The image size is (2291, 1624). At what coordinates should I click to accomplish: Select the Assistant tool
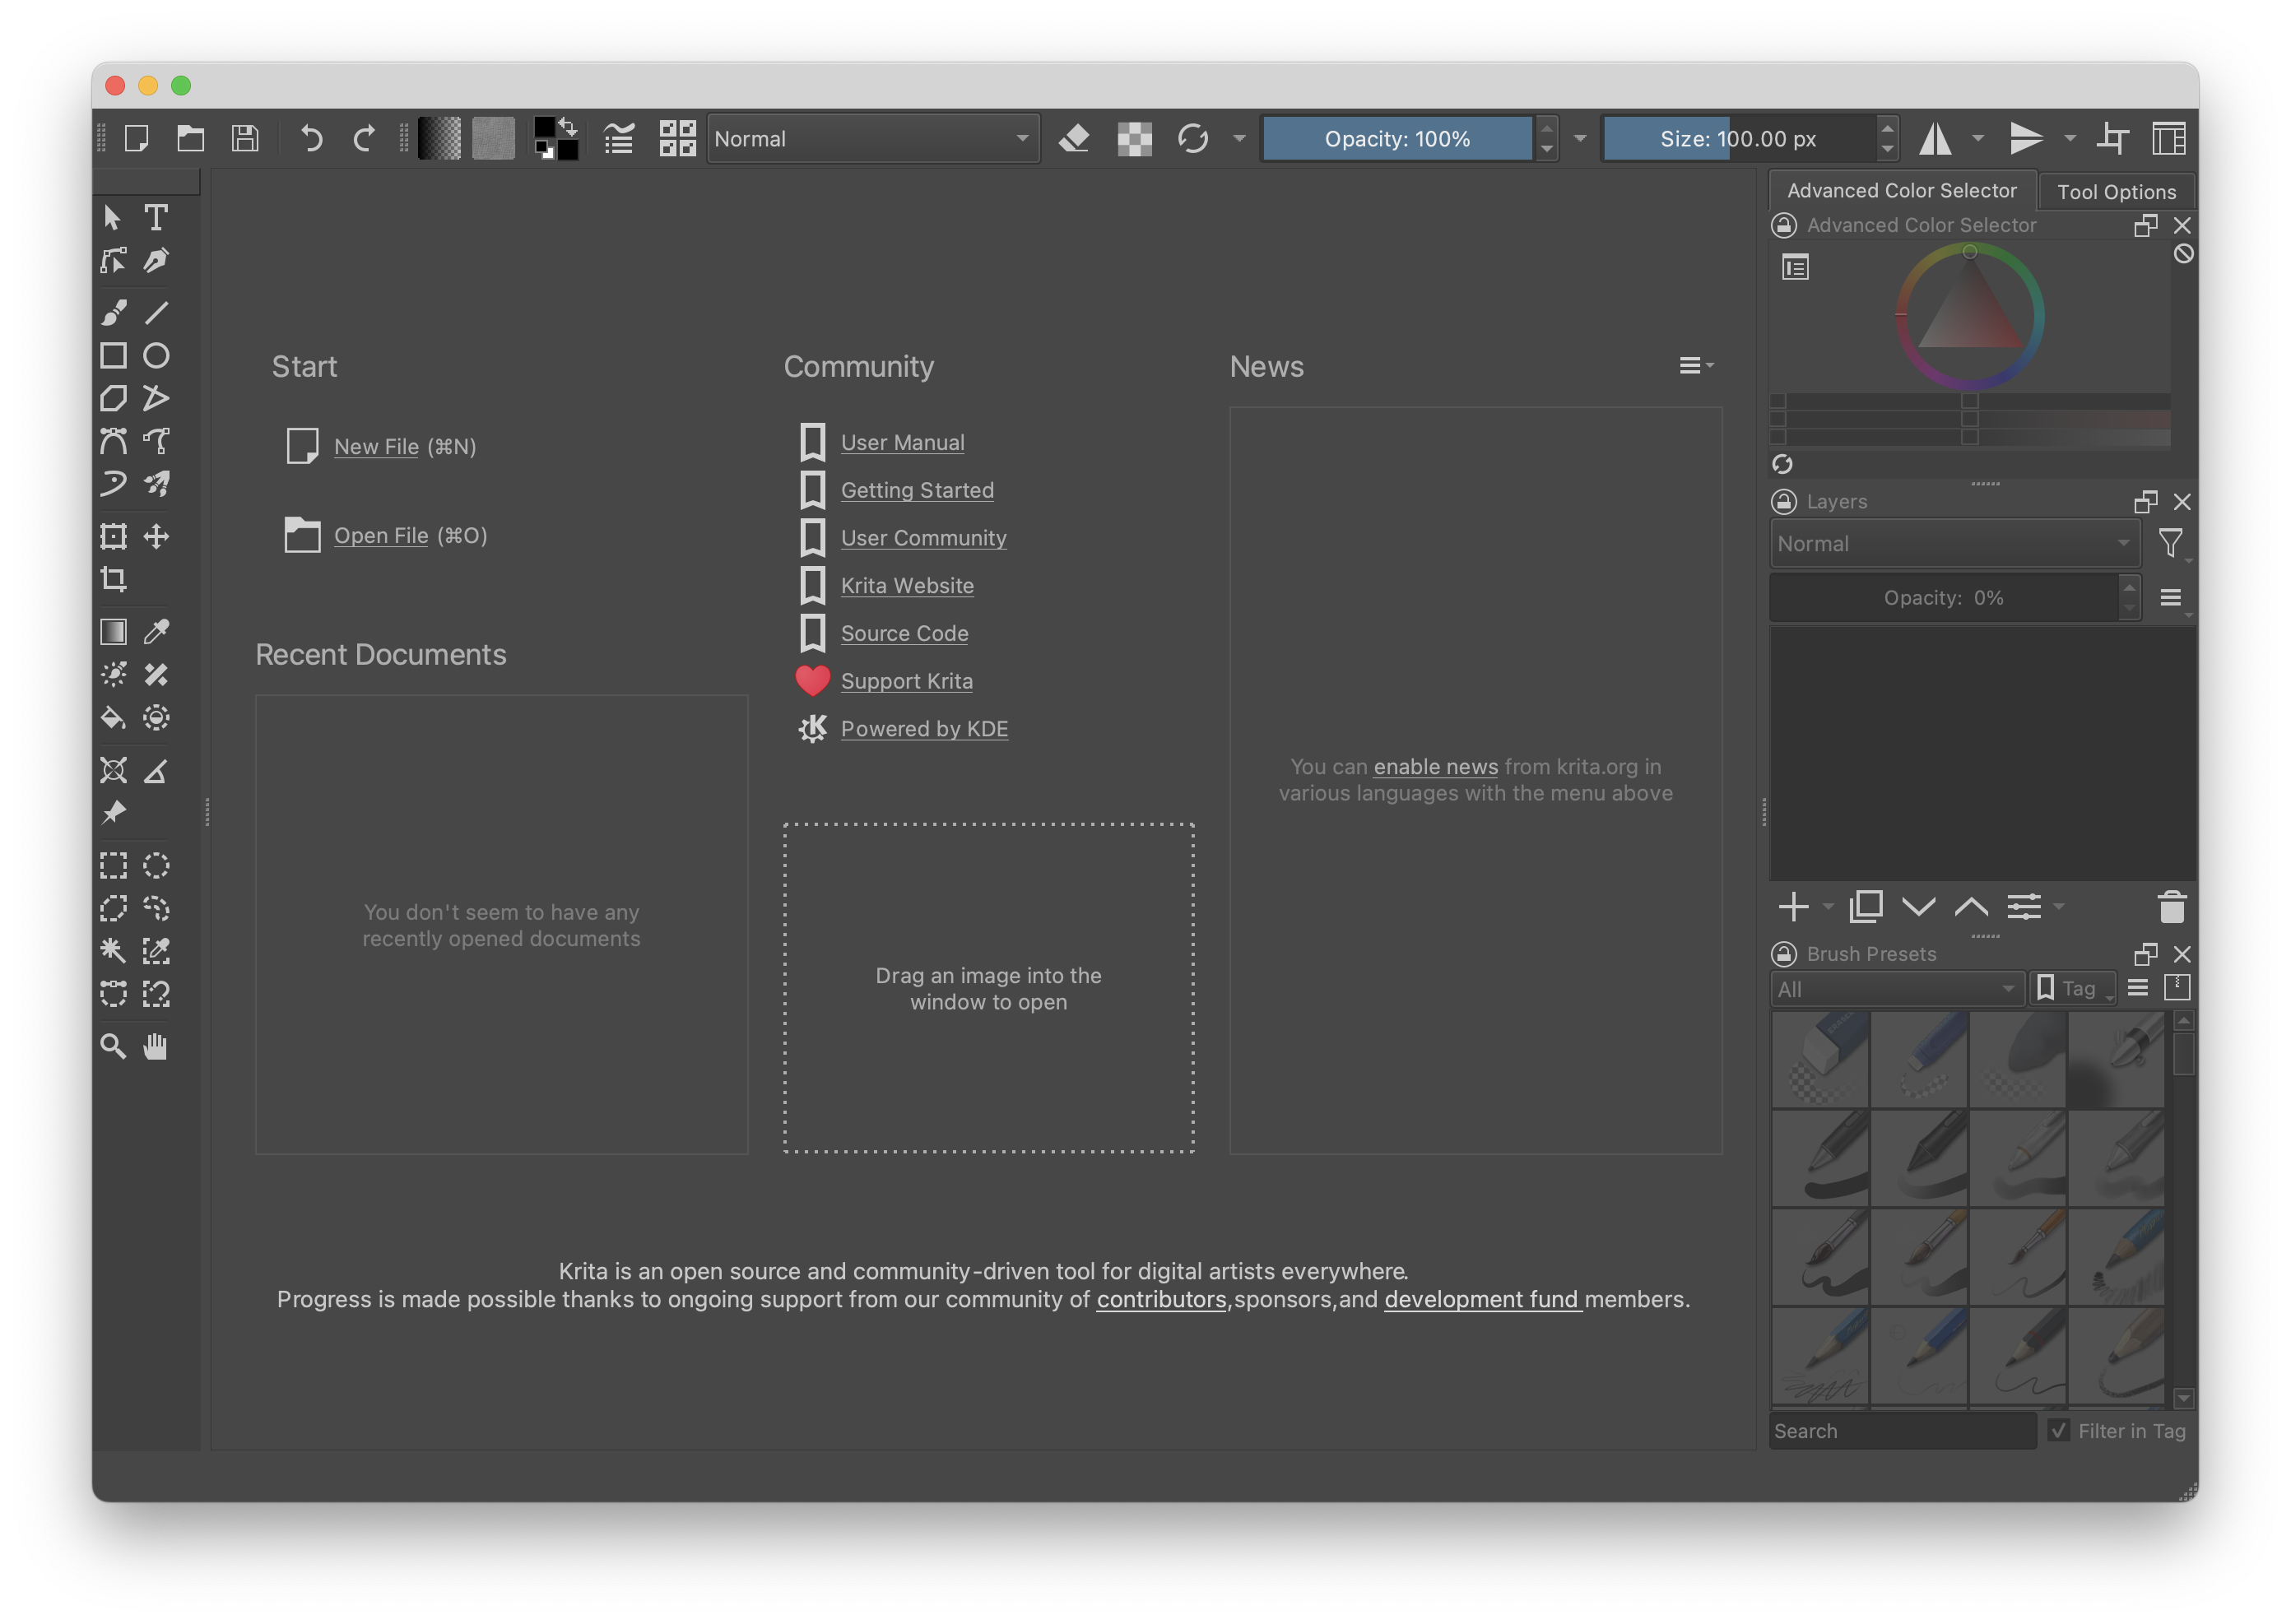pyautogui.click(x=113, y=771)
